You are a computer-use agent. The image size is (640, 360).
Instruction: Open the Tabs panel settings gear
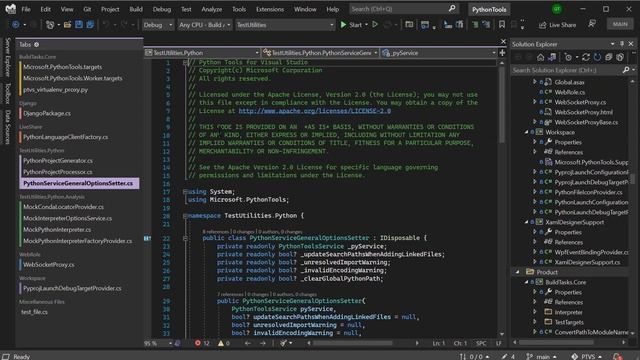click(x=36, y=44)
